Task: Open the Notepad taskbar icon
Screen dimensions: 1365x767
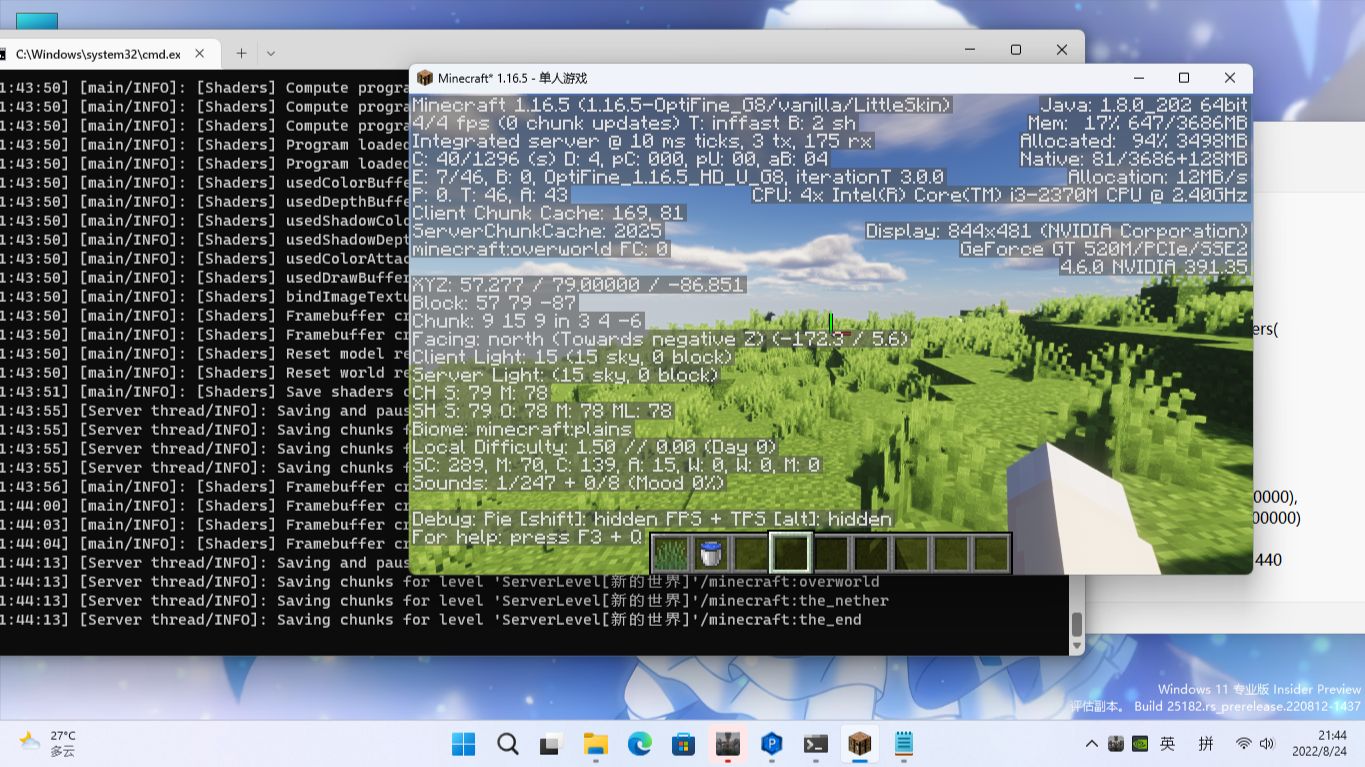Action: pos(904,744)
